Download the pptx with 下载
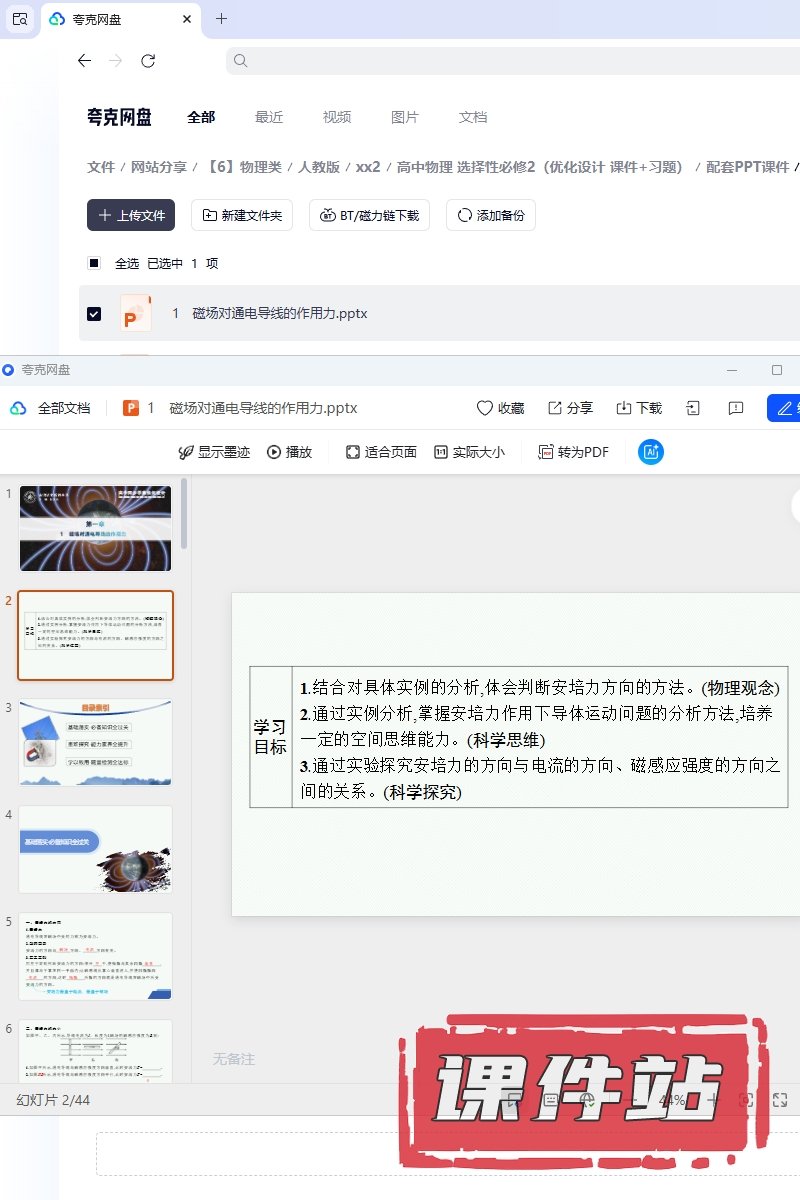The height and width of the screenshot is (1200, 800). coord(638,408)
